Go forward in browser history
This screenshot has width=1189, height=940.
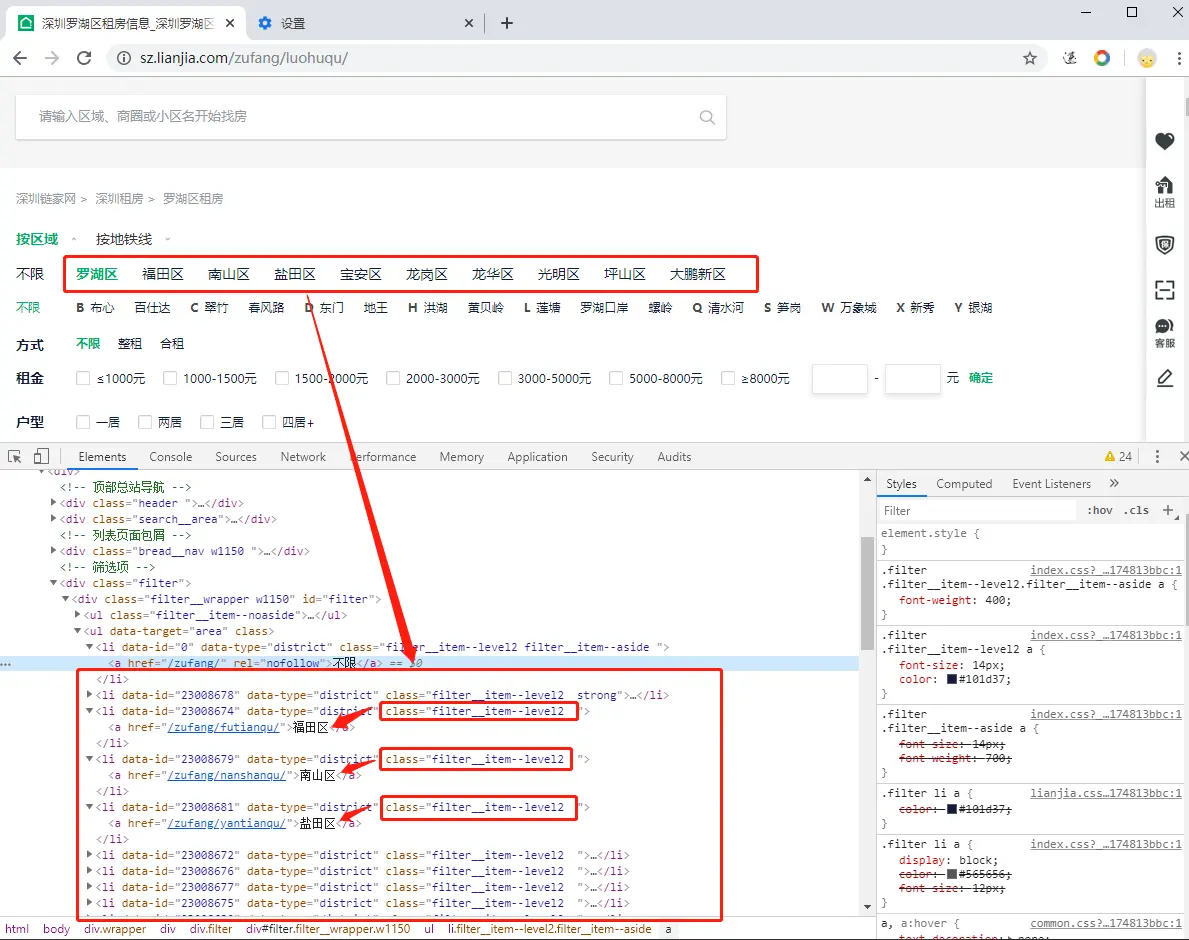[x=52, y=58]
